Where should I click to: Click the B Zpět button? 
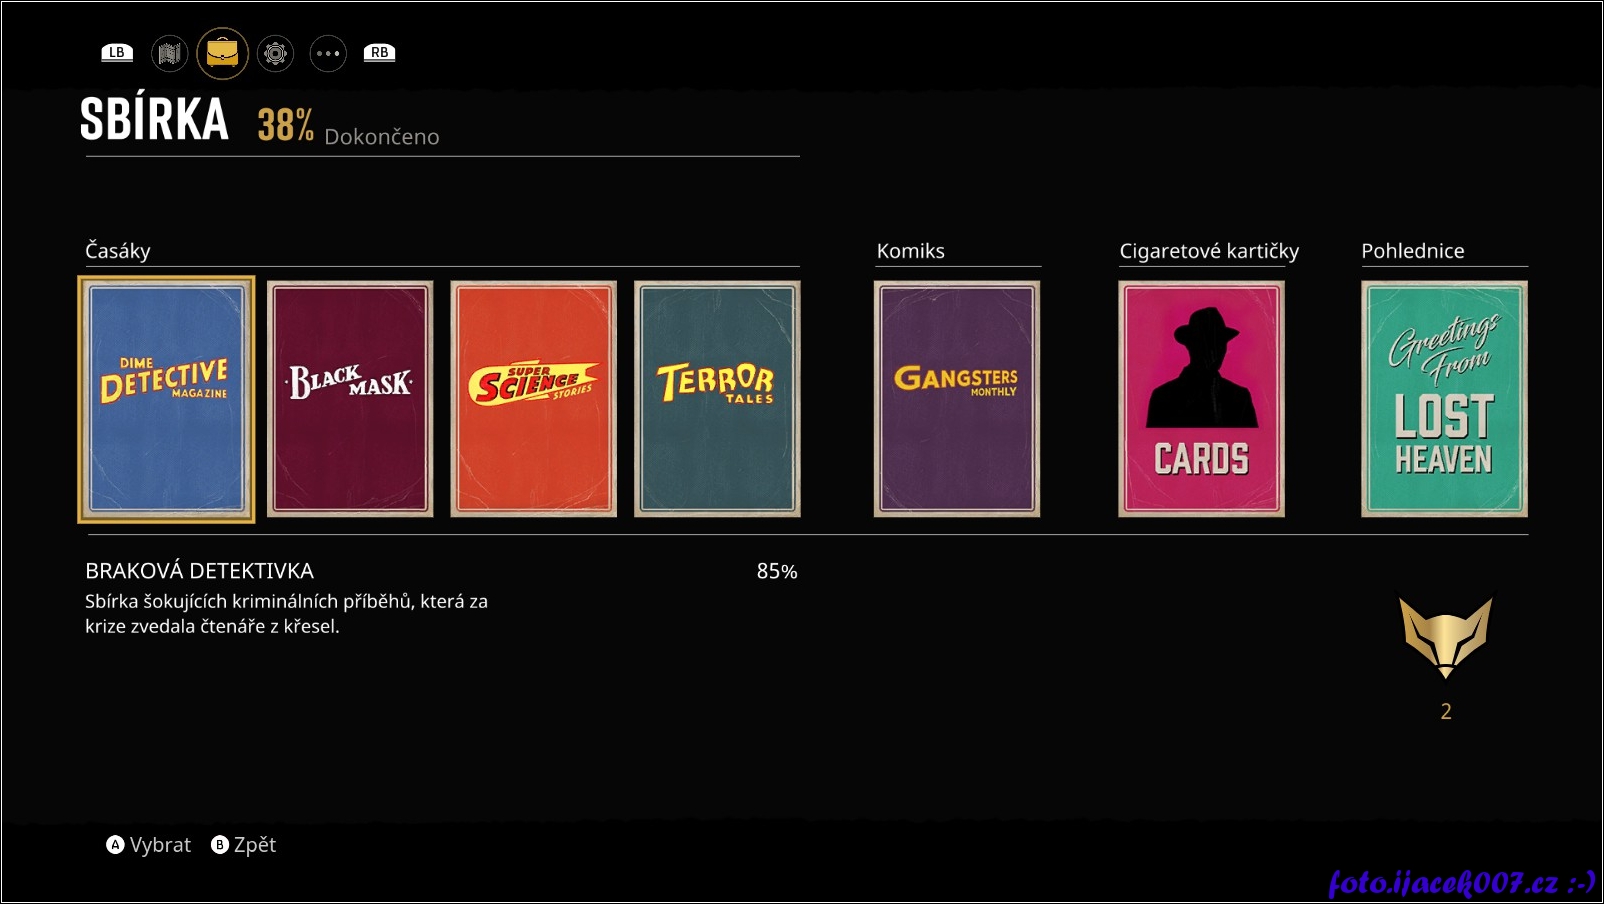pyautogui.click(x=243, y=845)
